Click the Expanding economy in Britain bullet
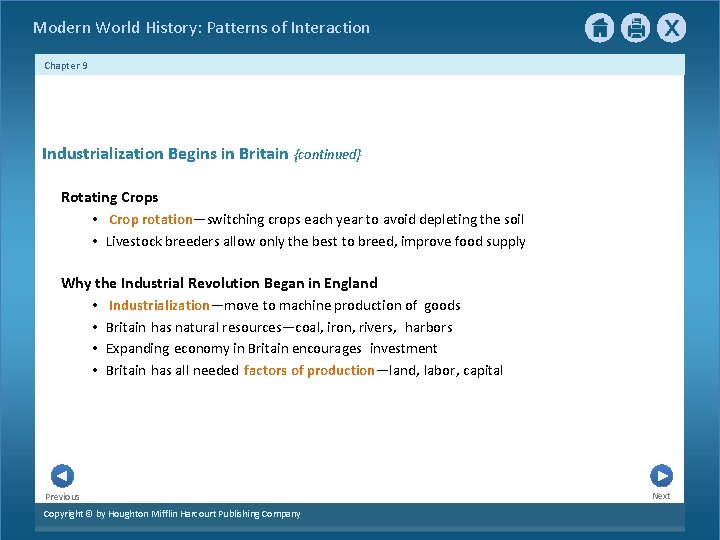720x540 pixels. tap(271, 349)
